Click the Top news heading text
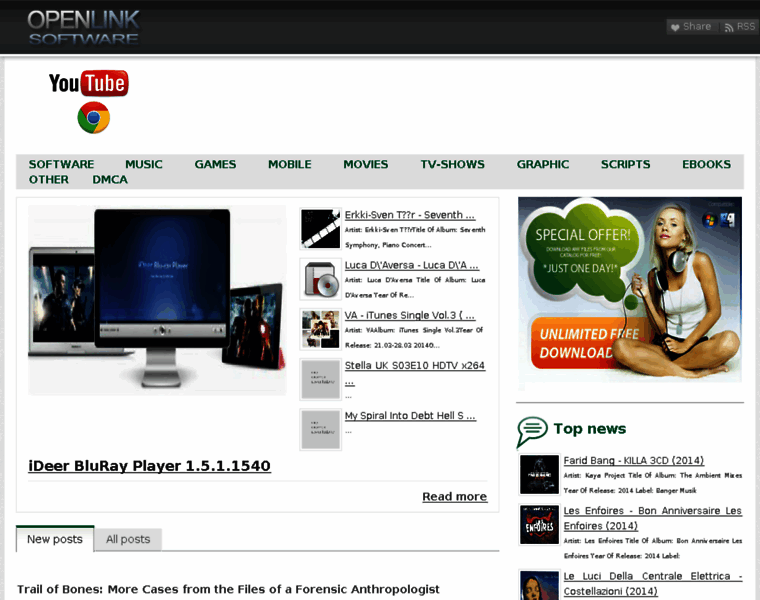The height and width of the screenshot is (600, 760). [590, 429]
